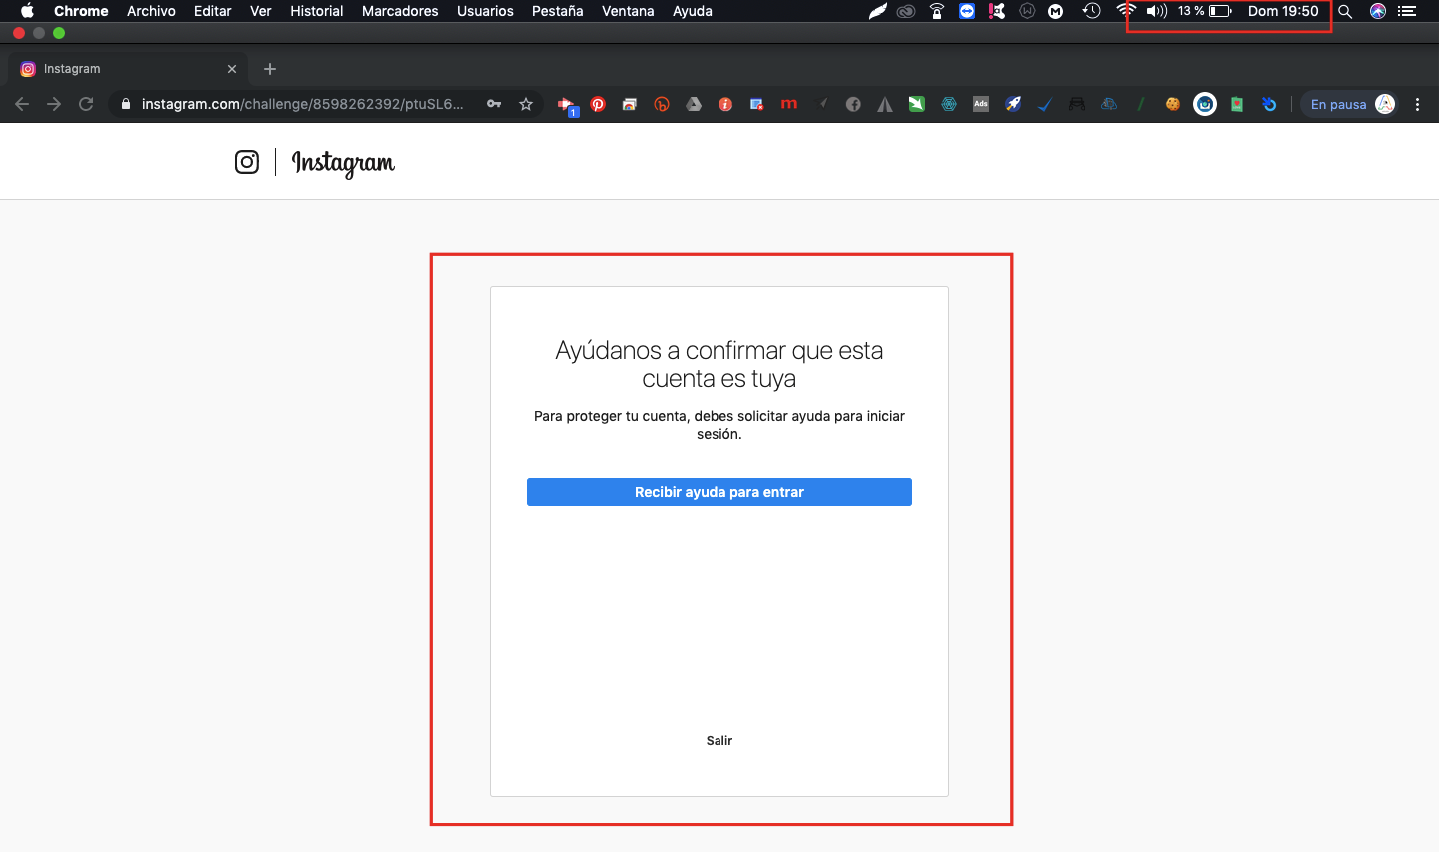Screen dimensions: 1439x852
Task: Open saved passwords key icon
Action: tap(494, 104)
